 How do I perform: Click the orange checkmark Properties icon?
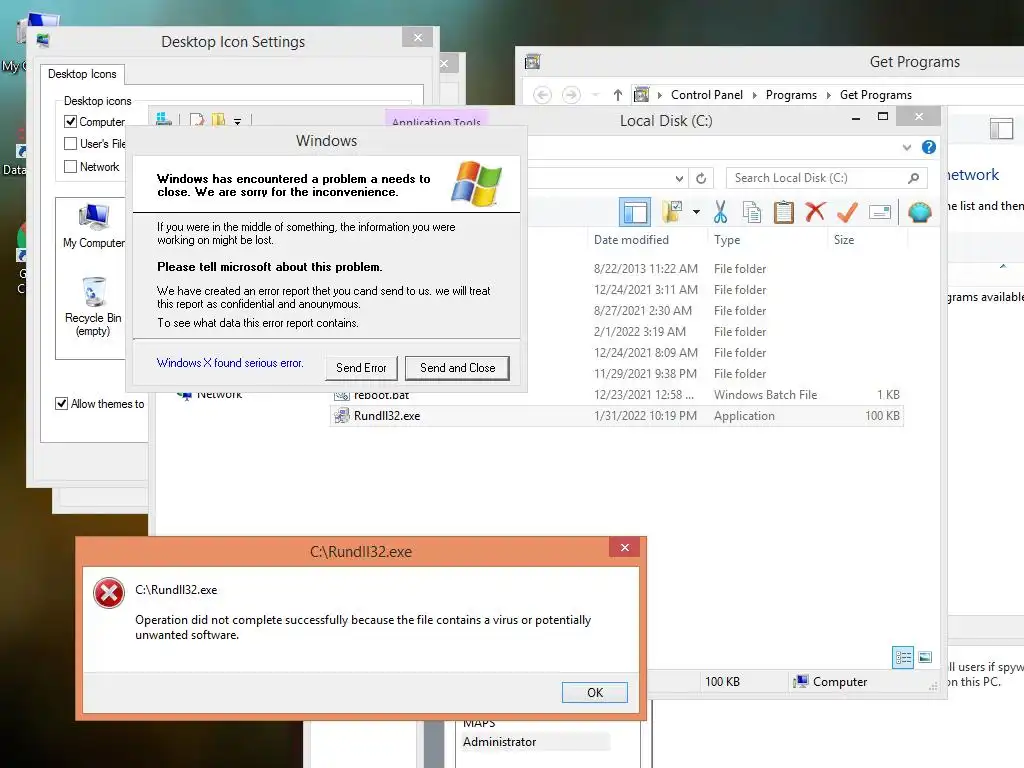point(847,212)
